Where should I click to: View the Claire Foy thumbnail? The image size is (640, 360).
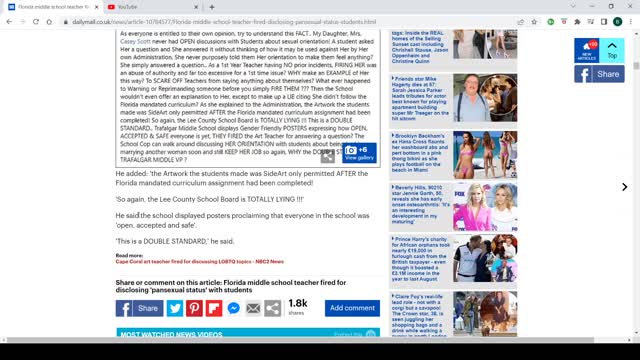coord(485,313)
